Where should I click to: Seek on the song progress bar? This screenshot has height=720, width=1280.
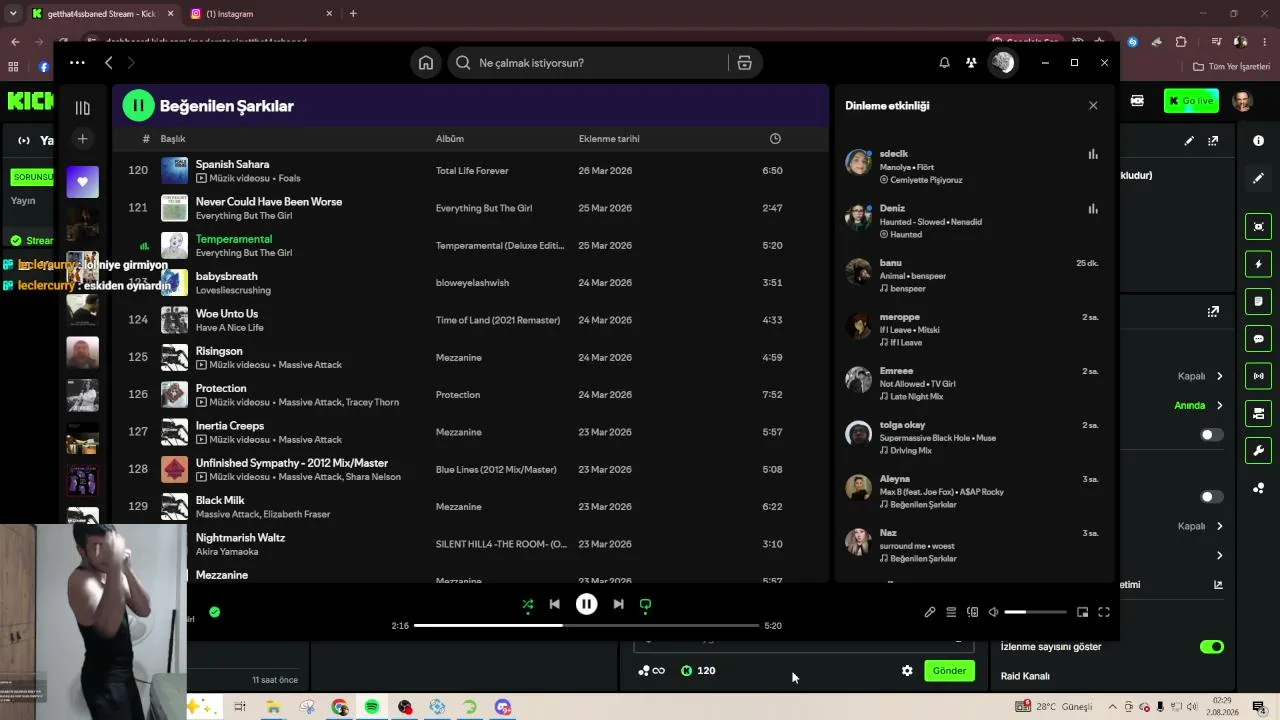[587, 625]
